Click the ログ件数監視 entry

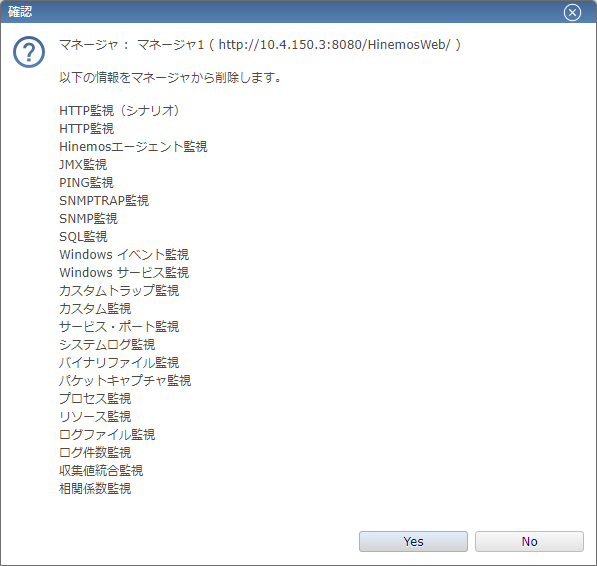(95, 453)
